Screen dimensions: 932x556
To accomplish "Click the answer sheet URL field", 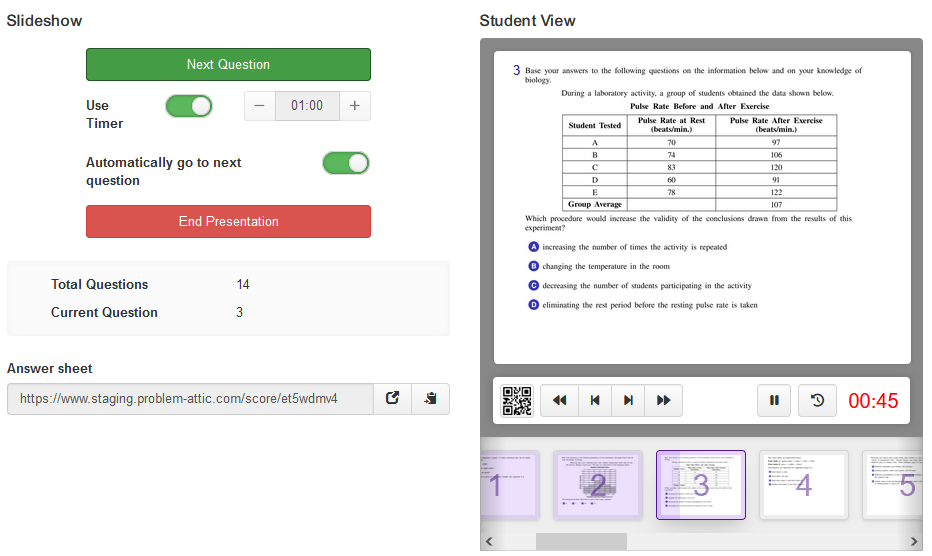I will click(190, 398).
